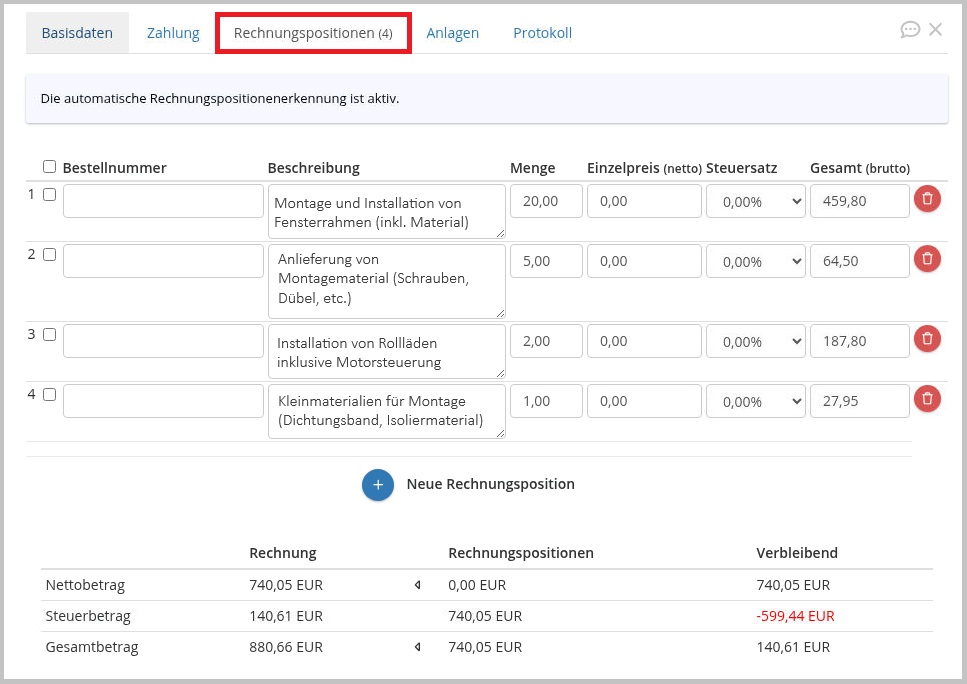Click the Gesamt field showing 459,80
The image size is (967, 684).
click(x=860, y=201)
